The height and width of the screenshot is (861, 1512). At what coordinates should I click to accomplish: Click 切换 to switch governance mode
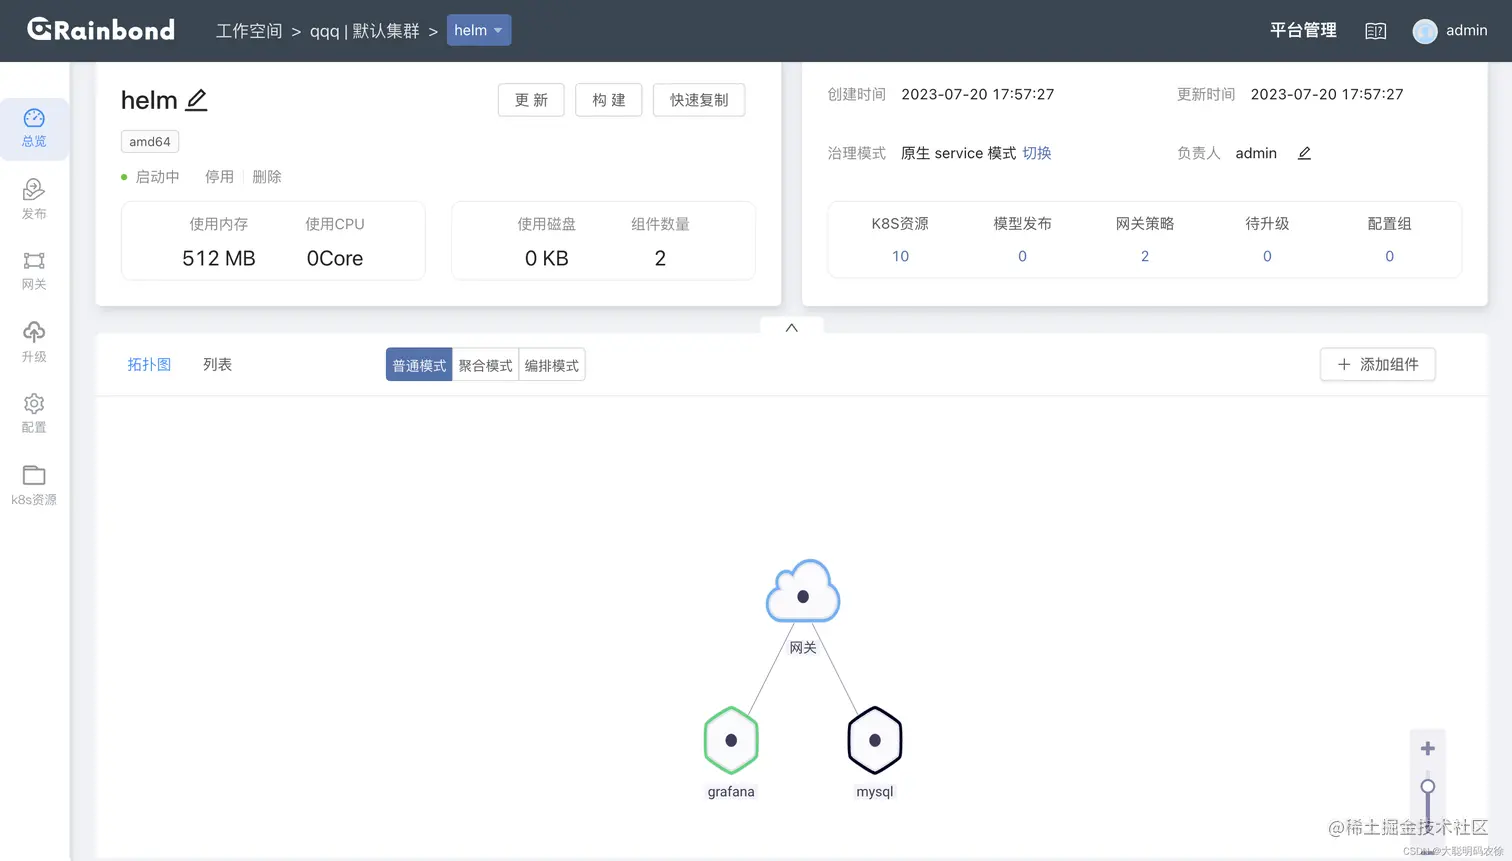(1037, 153)
